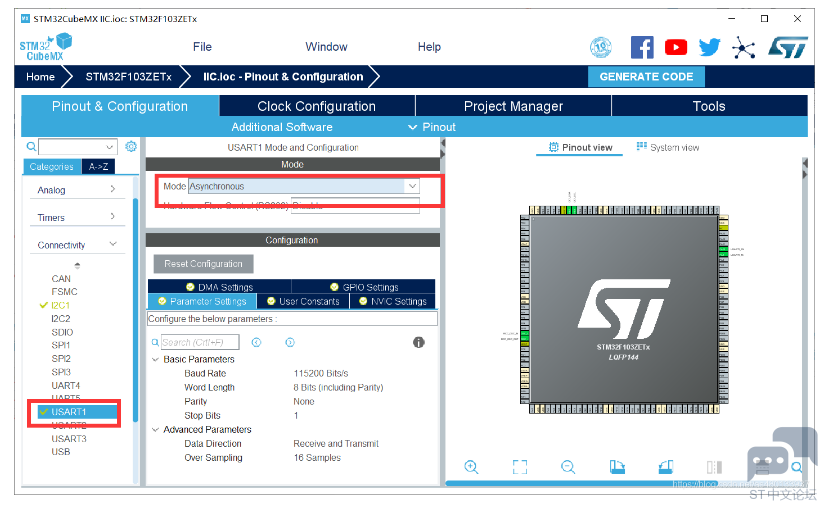Zoom in on the chip pinout
Screen dimensions: 826x510
tap(471, 467)
